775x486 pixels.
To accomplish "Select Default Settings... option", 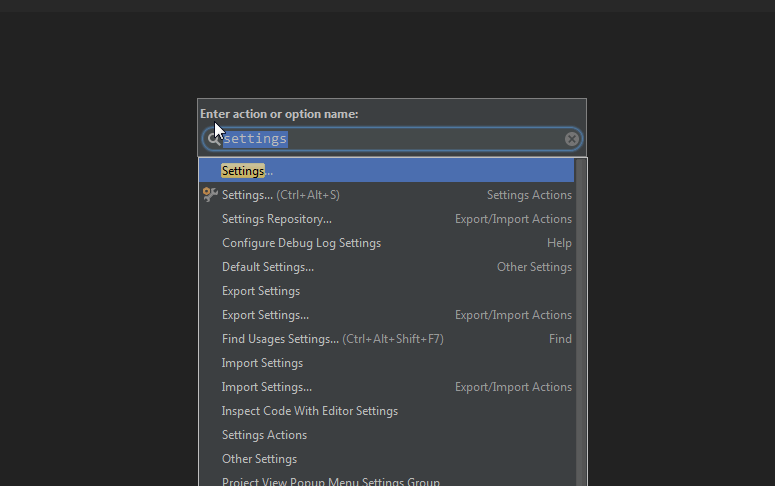I will [387, 267].
